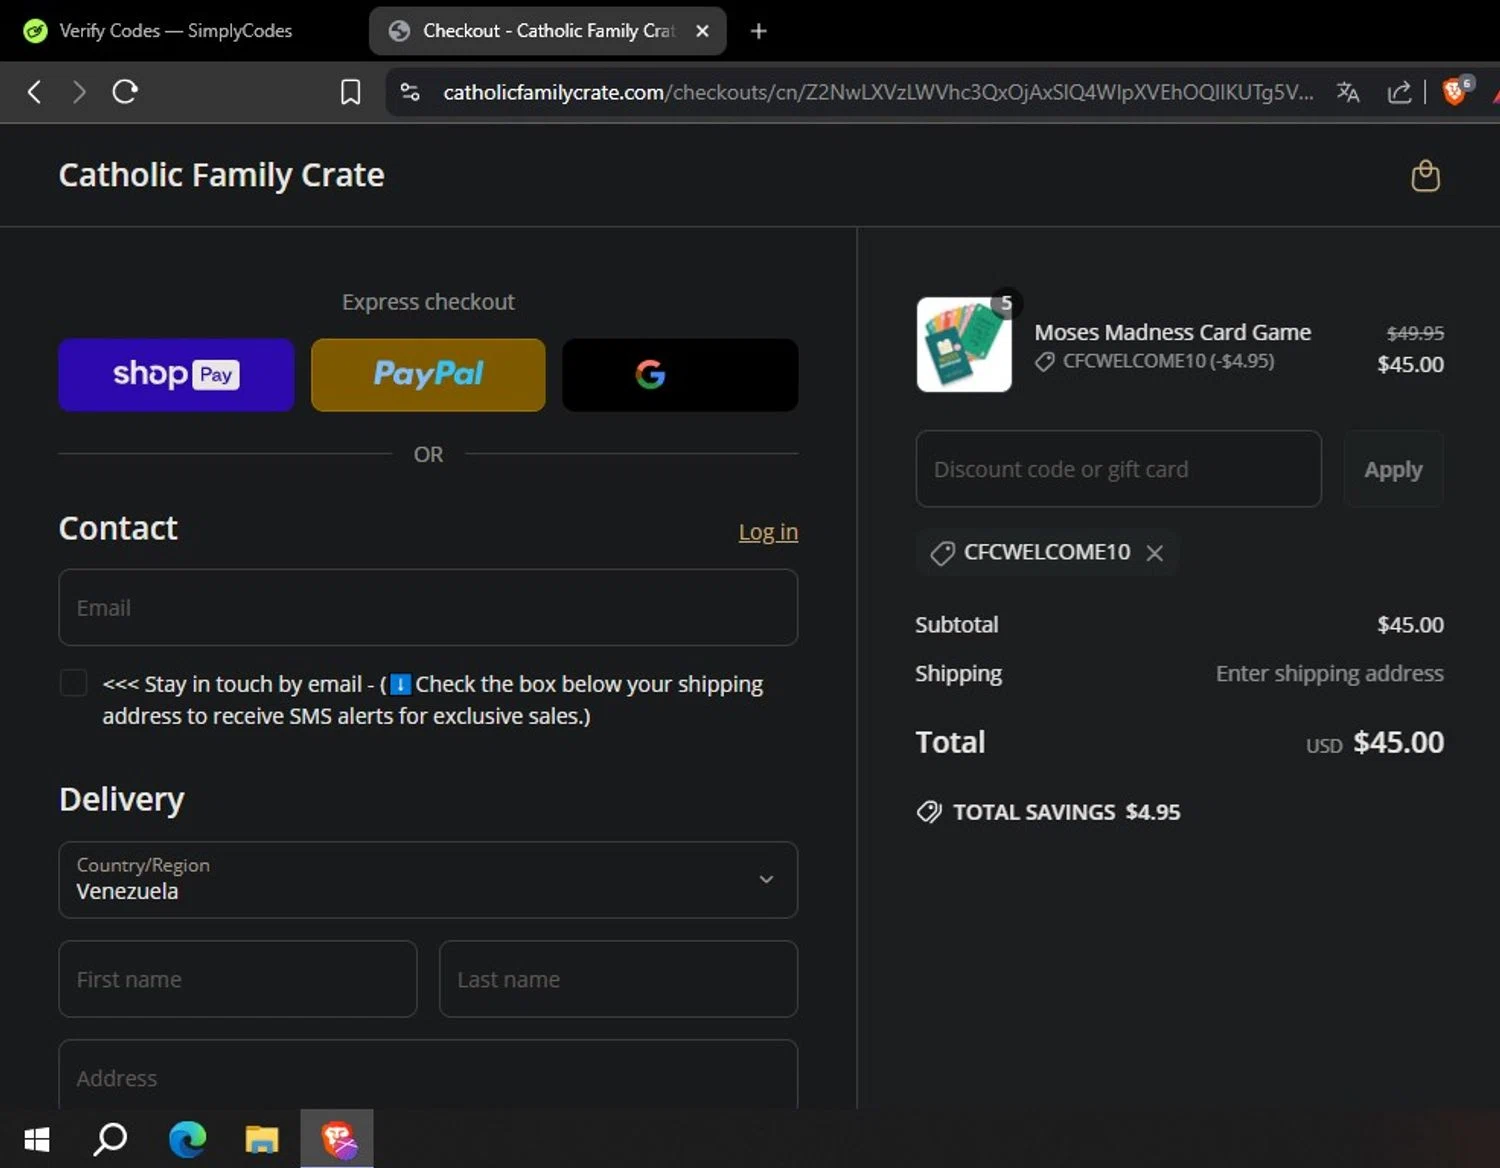The image size is (1500, 1168).
Task: Open File Explorer from taskbar
Action: (262, 1139)
